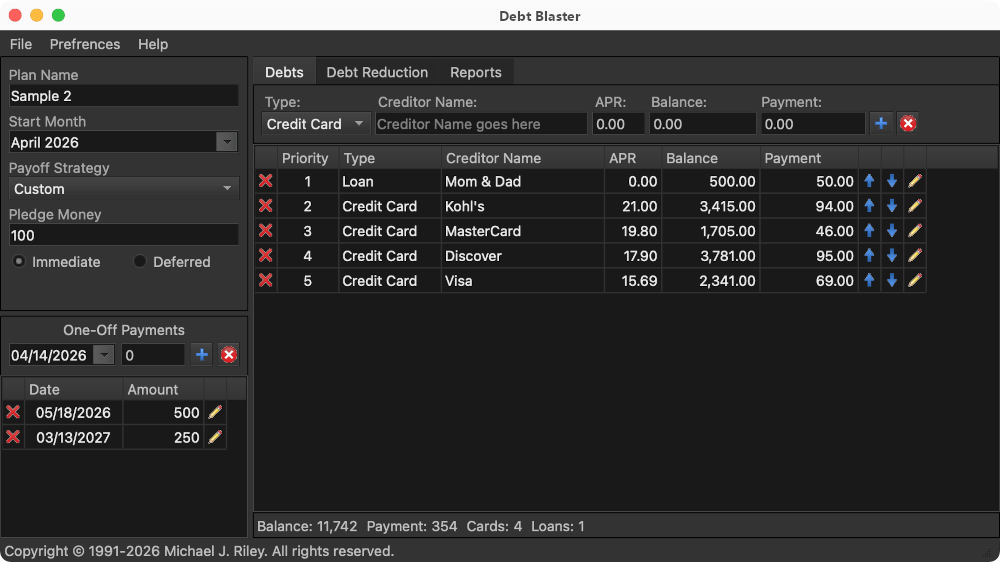Expand the Payoff Strategy combo box

[x=227, y=189]
